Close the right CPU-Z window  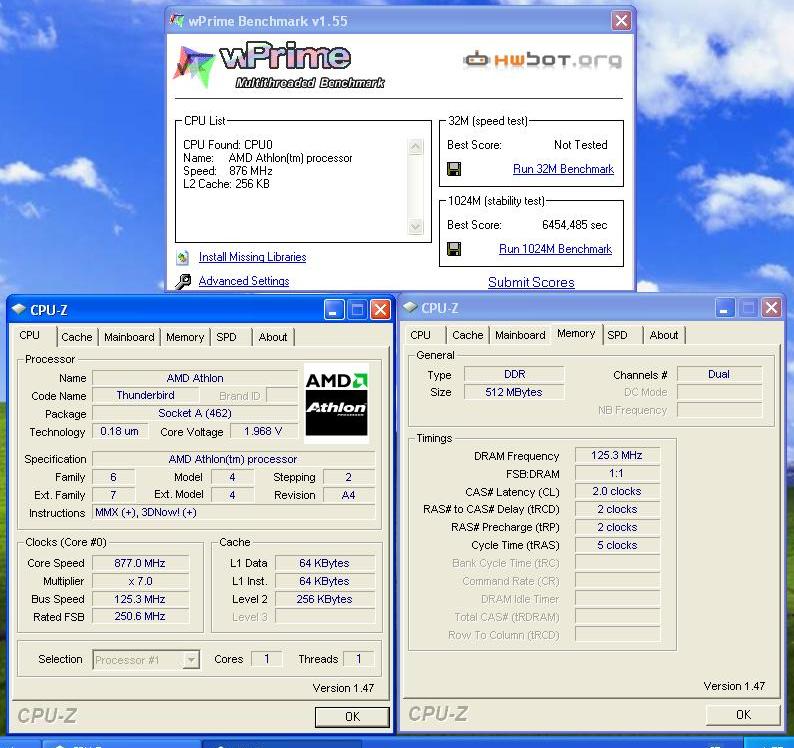tap(771, 307)
